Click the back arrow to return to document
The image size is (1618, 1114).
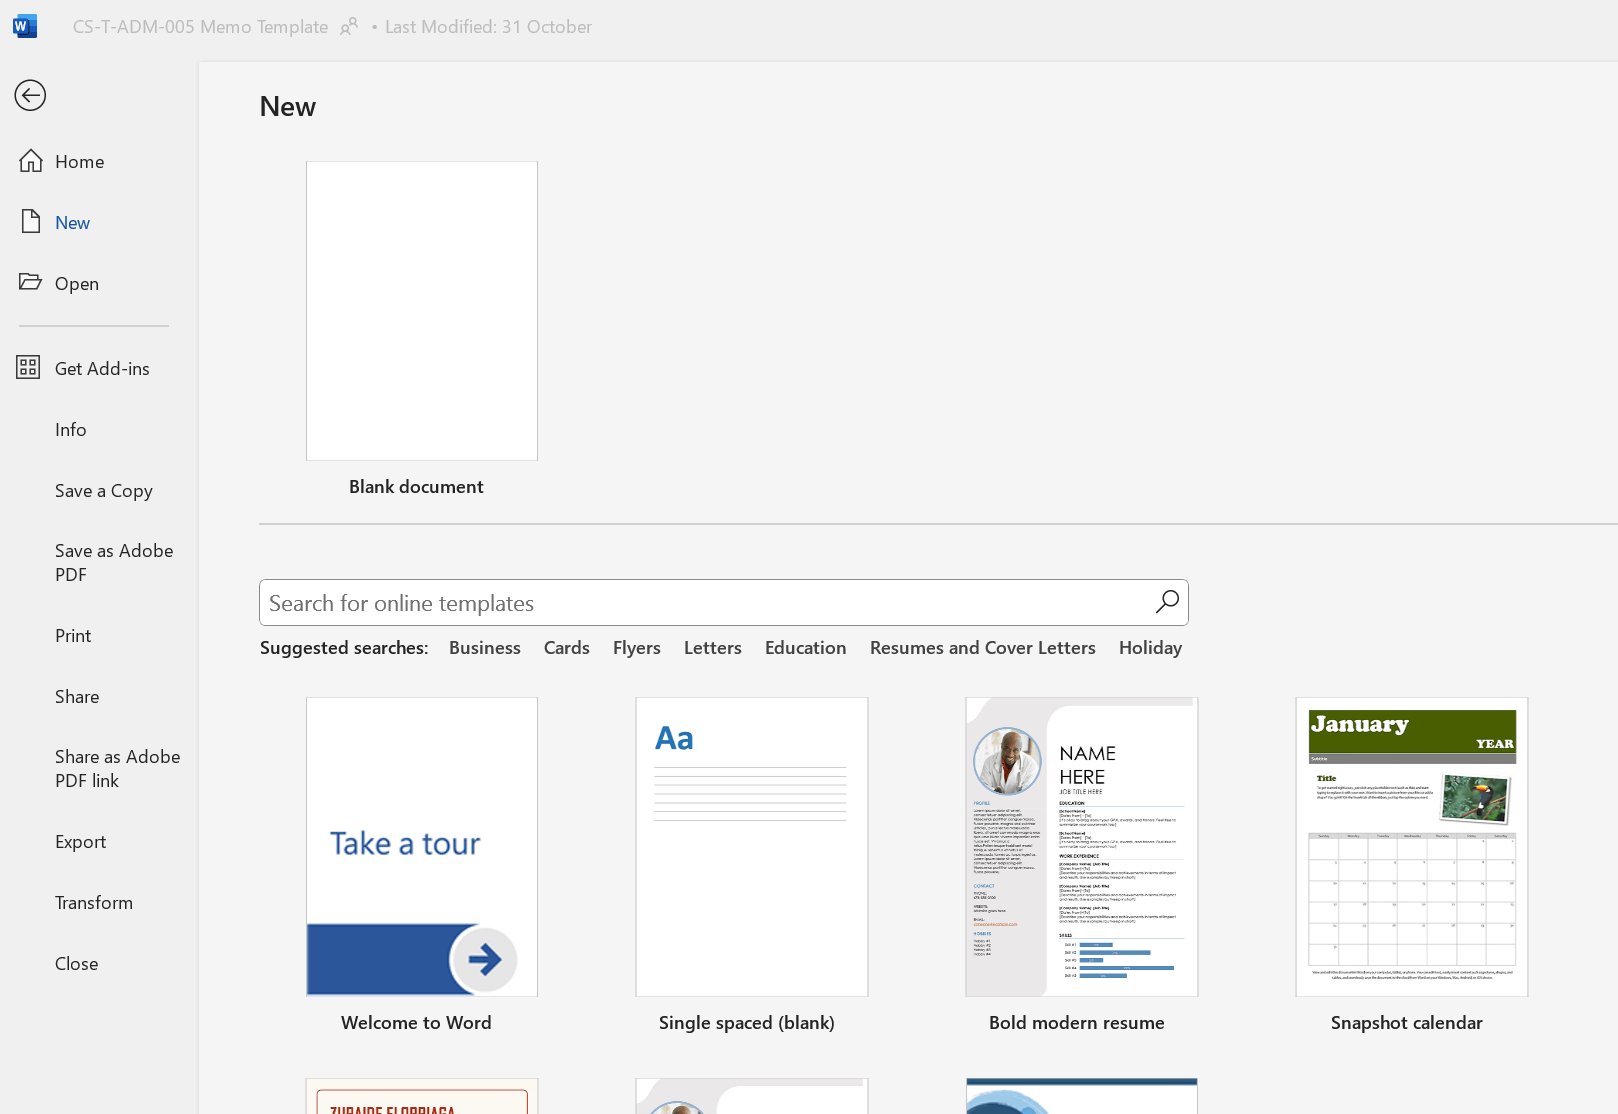(x=30, y=95)
